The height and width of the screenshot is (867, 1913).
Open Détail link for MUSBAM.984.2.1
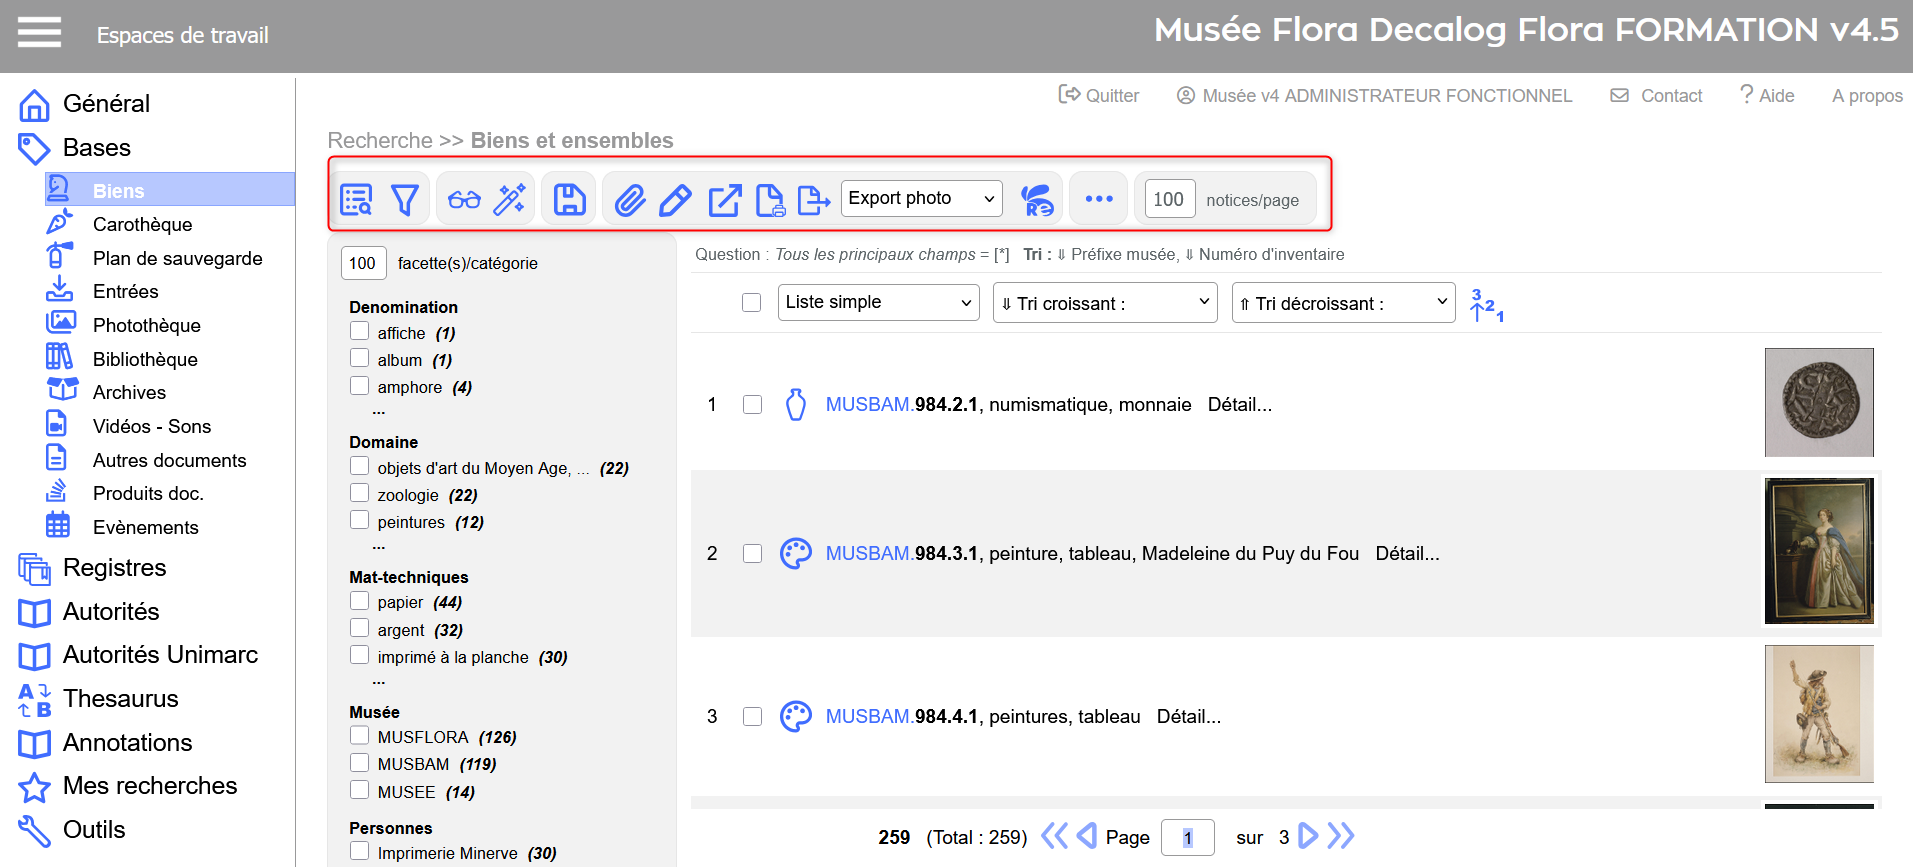click(1239, 405)
